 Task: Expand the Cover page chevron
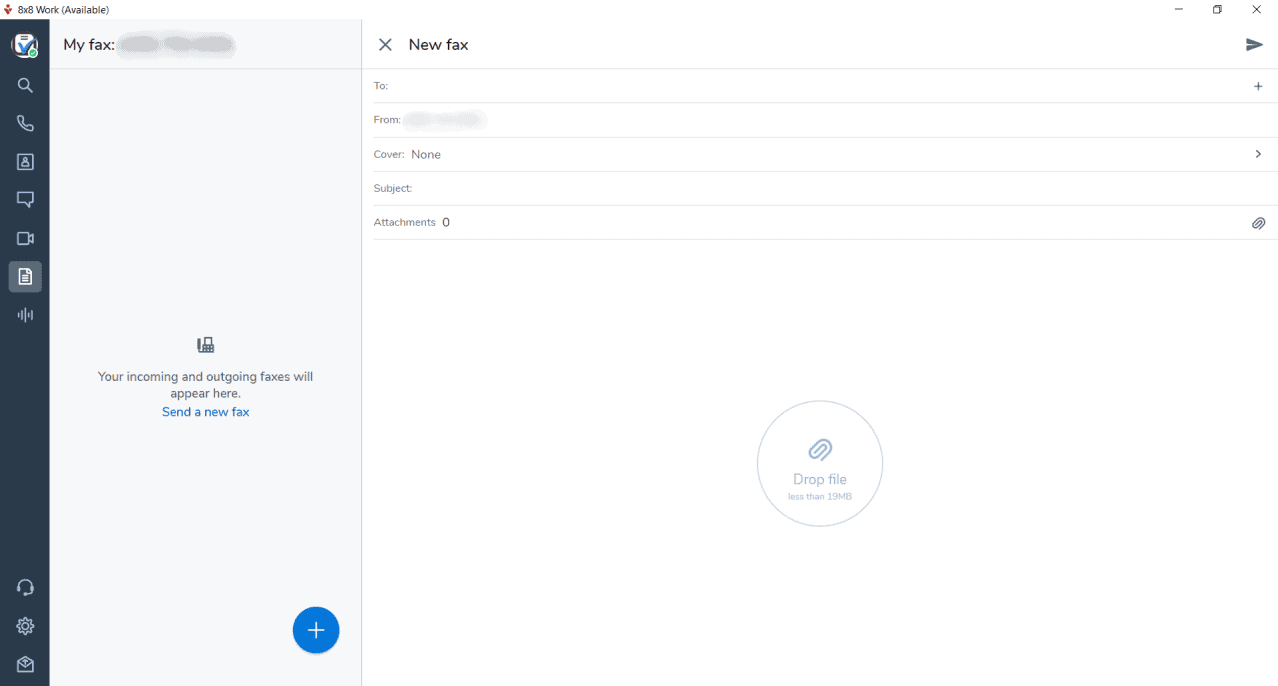(x=1258, y=154)
